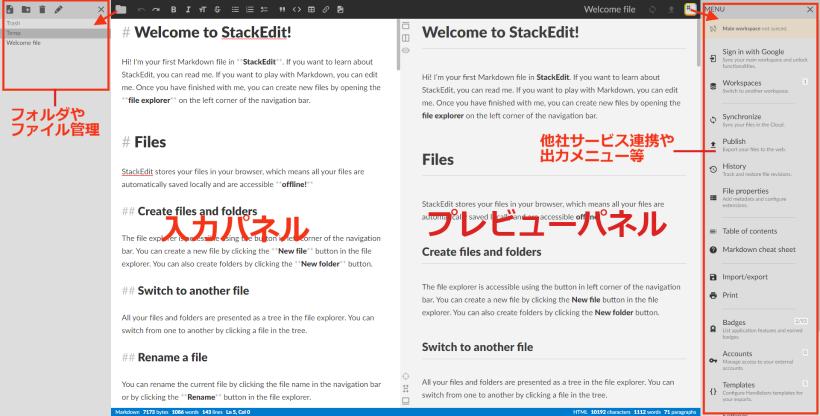Select the Temp folder

[x=56, y=33]
